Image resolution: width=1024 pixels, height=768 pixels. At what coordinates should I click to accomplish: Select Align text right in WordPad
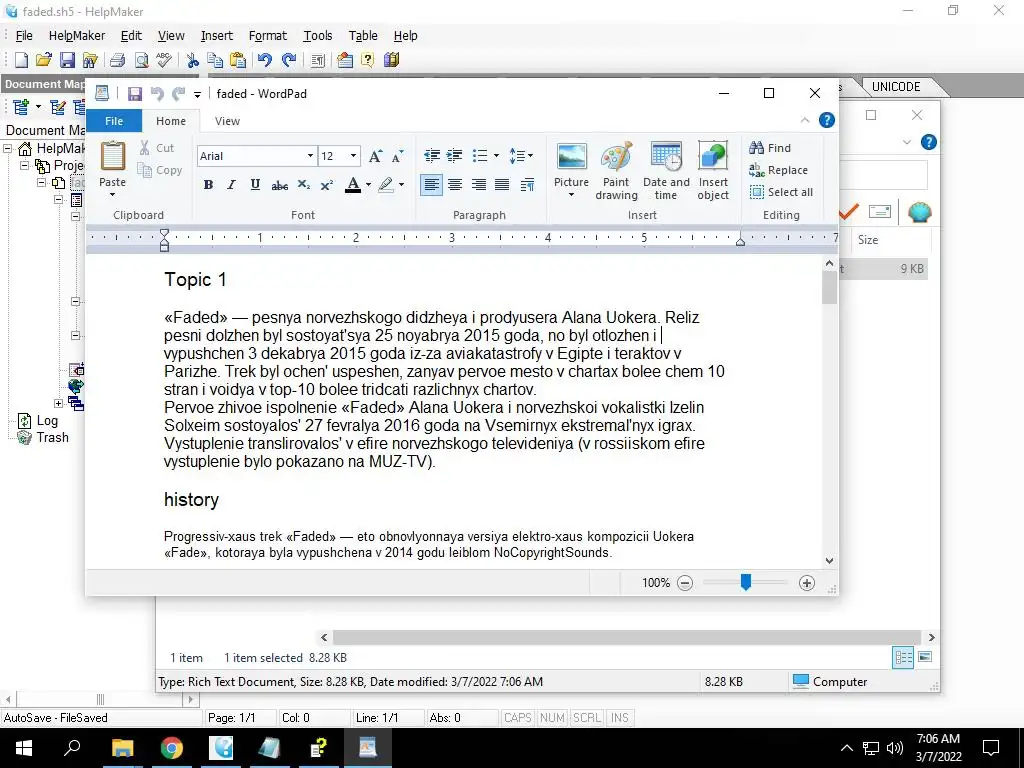tap(478, 185)
